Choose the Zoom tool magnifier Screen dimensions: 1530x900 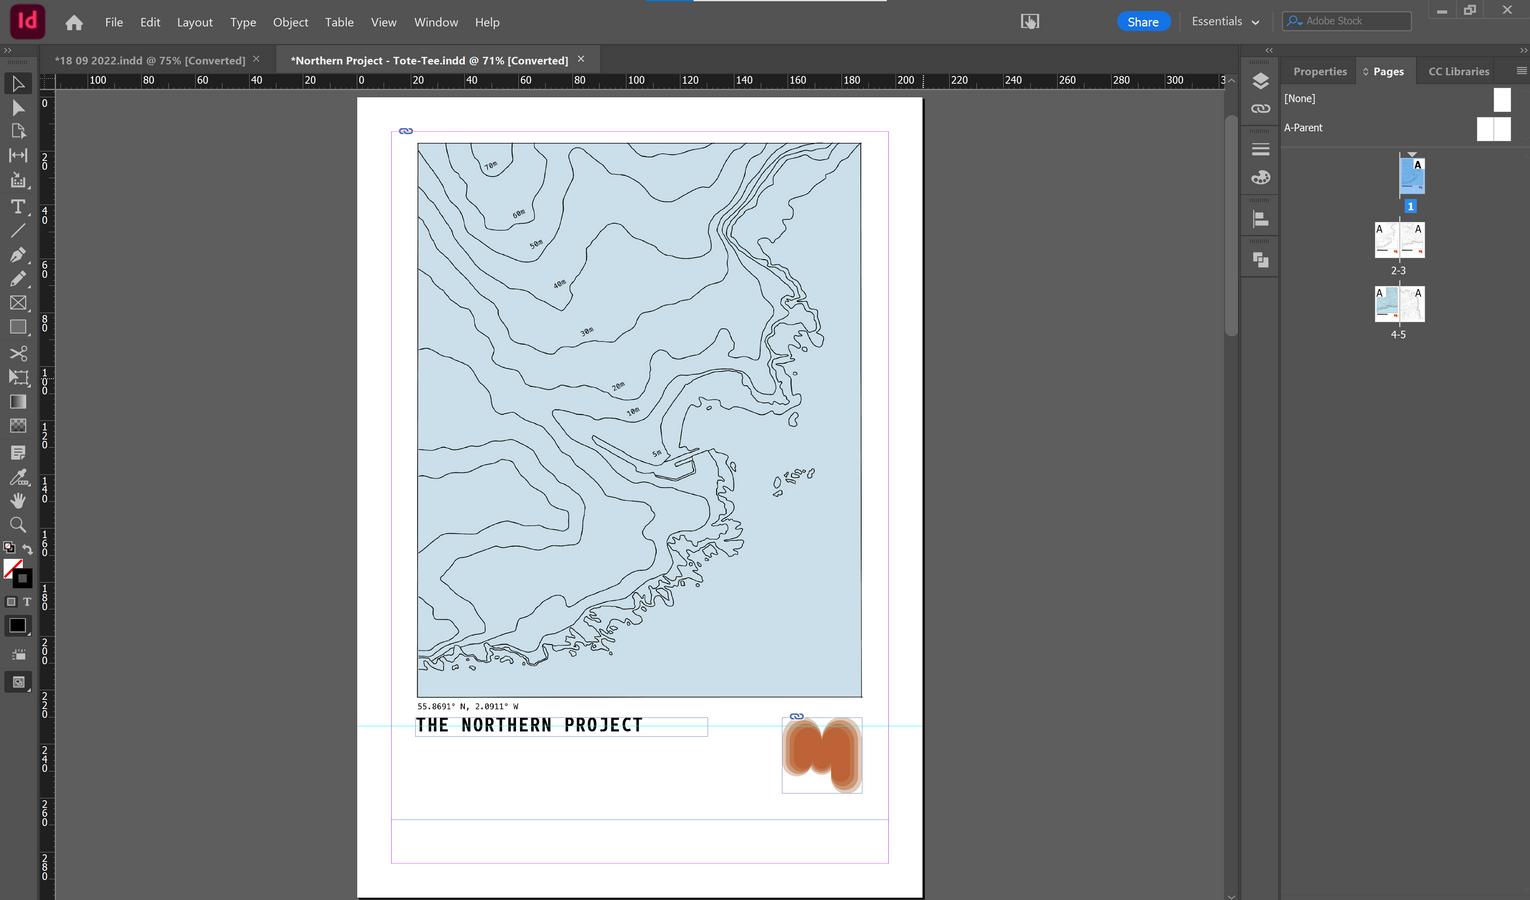(18, 525)
